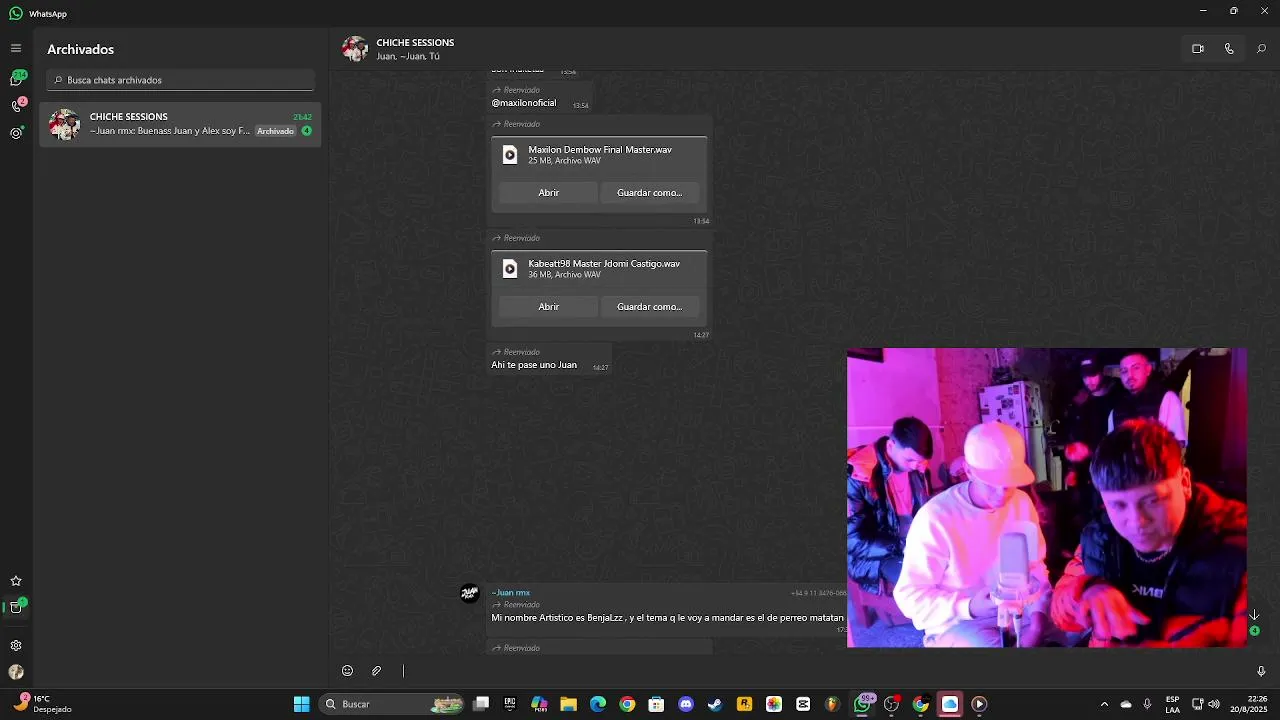
Task: Open profile avatar at sidebar bottom
Action: pyautogui.click(x=16, y=673)
